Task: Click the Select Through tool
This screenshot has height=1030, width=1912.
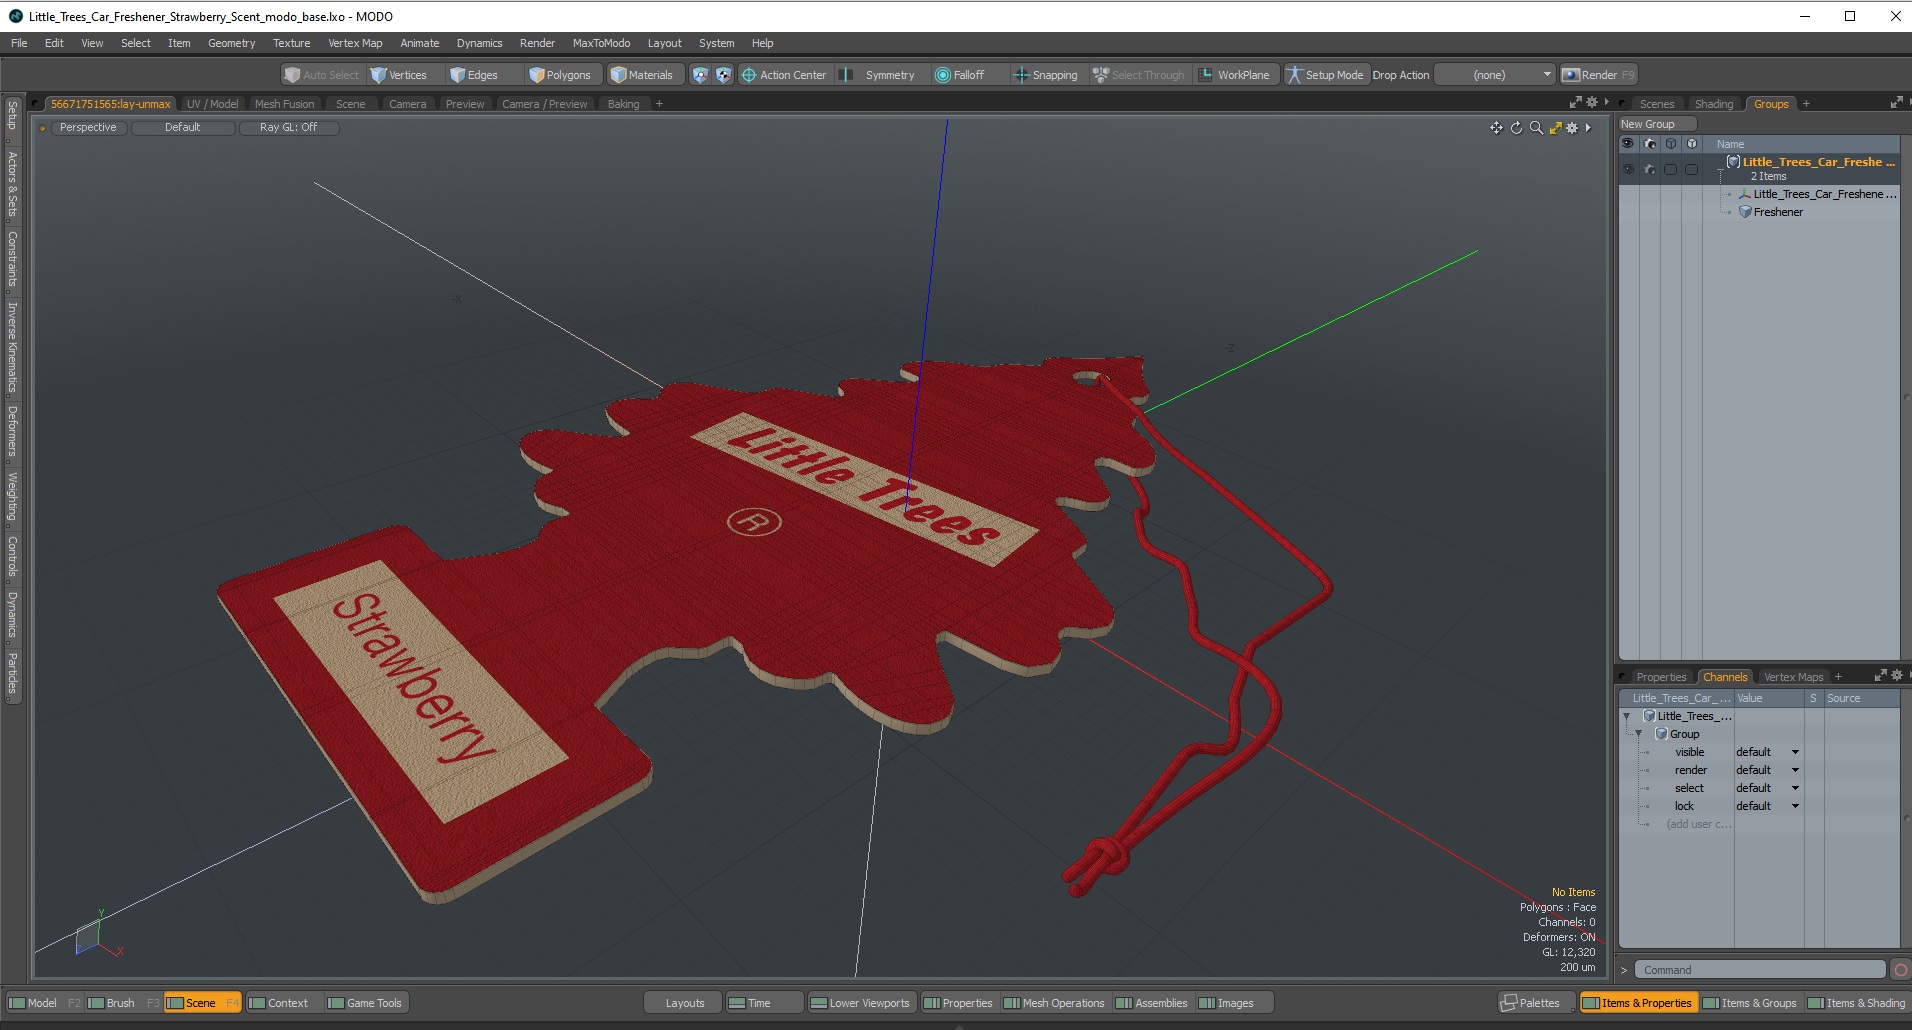Action: click(1139, 75)
